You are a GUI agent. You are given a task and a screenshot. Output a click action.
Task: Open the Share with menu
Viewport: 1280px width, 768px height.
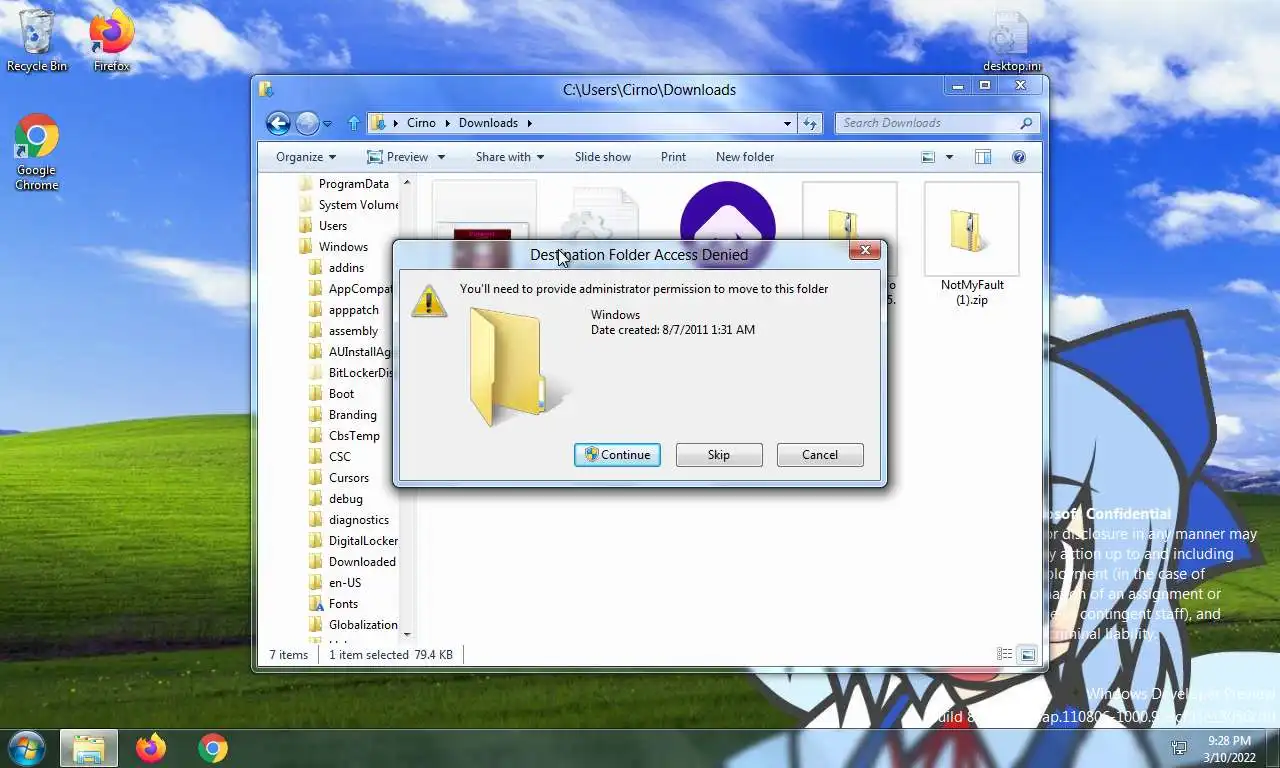tap(510, 157)
